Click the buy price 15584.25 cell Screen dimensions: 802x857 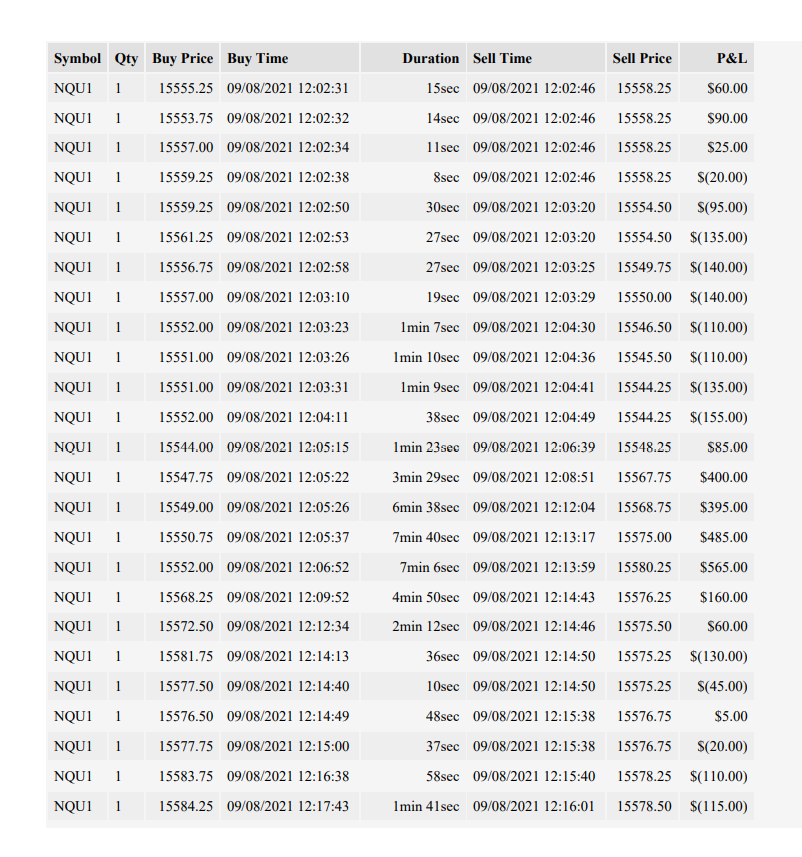coord(183,806)
